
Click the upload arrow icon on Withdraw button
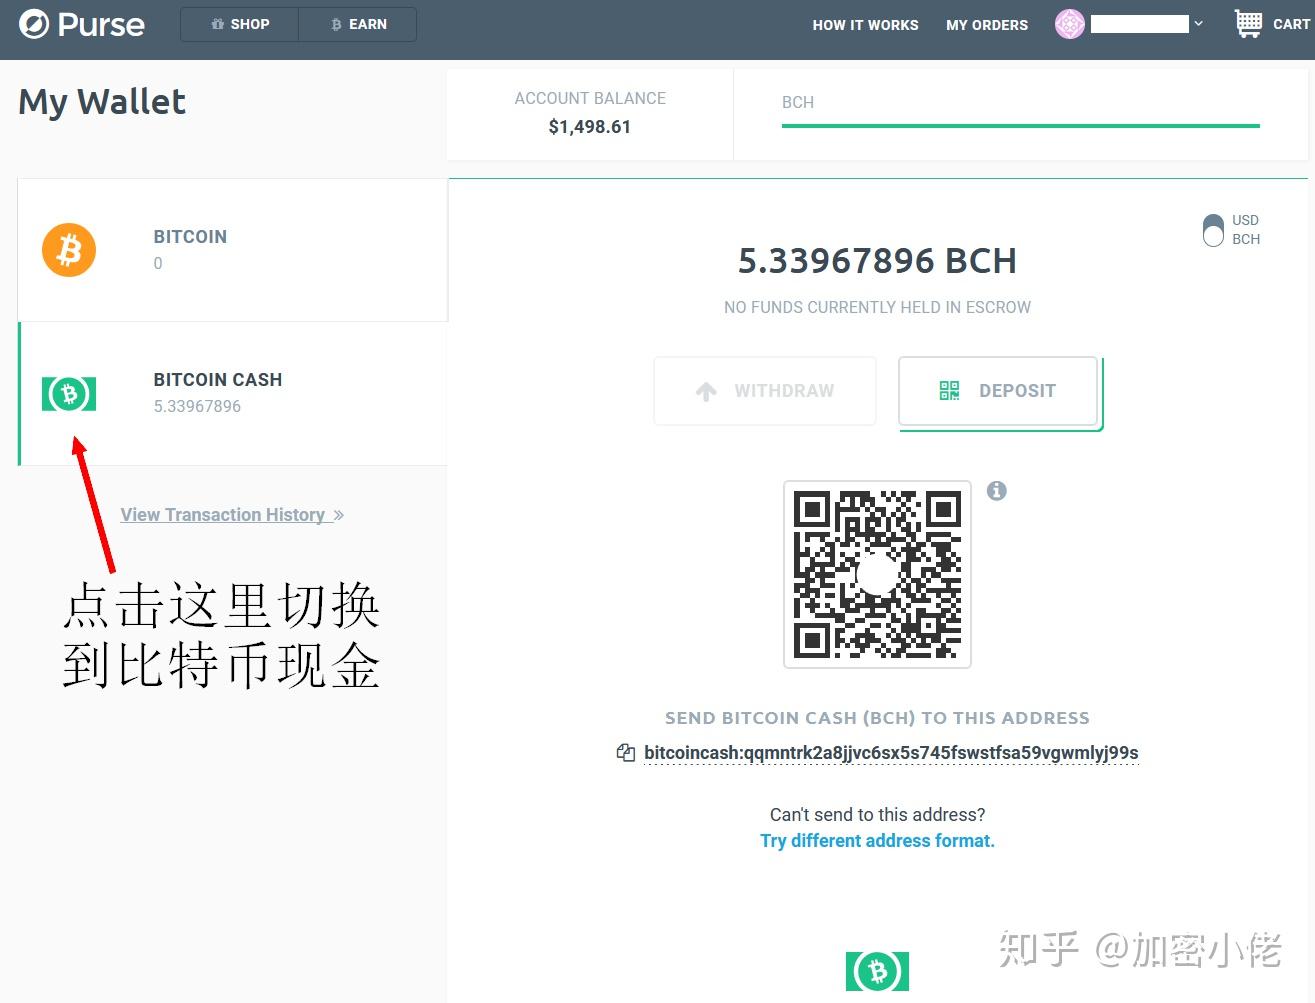707,390
